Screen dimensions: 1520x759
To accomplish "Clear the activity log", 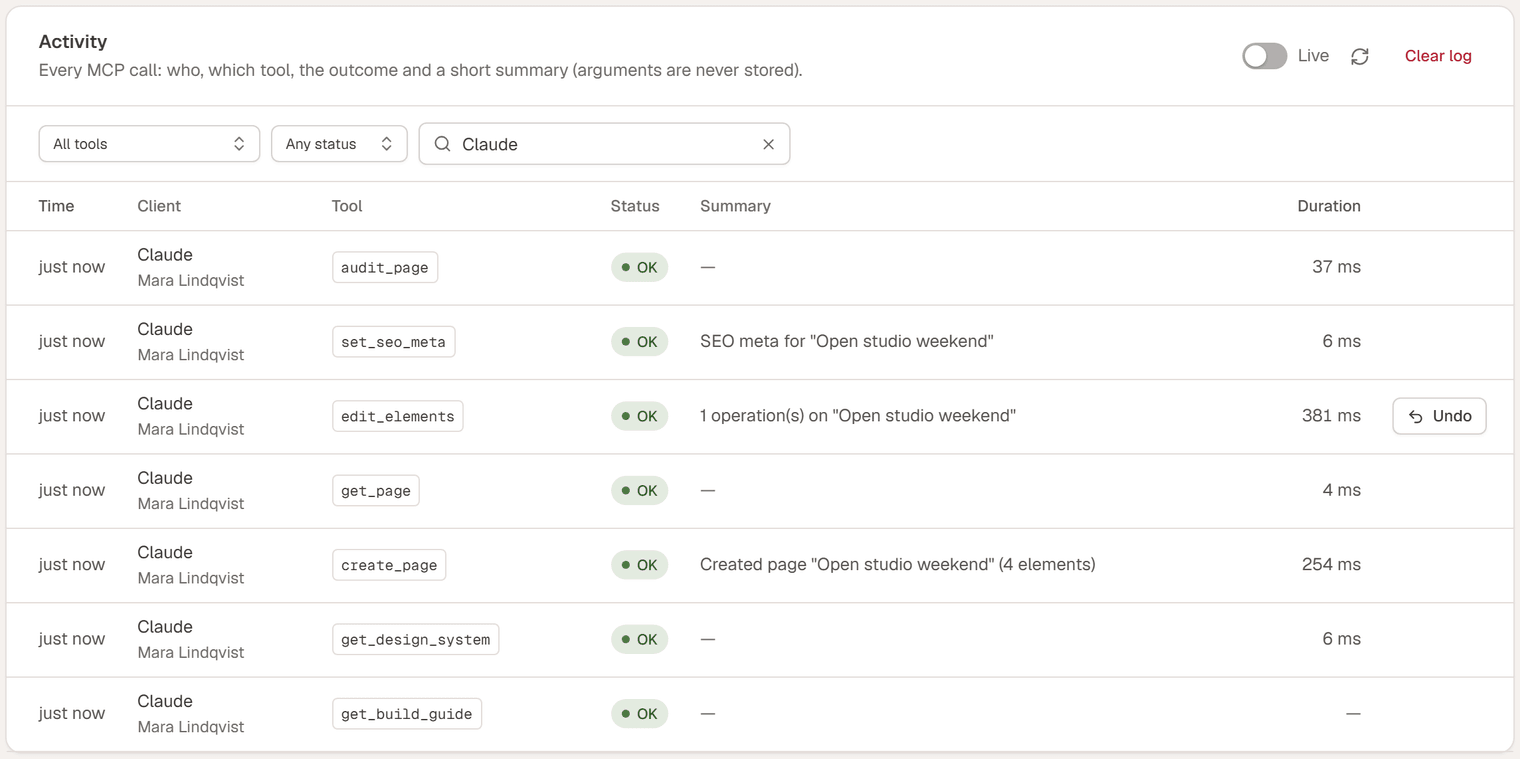I will coord(1438,56).
